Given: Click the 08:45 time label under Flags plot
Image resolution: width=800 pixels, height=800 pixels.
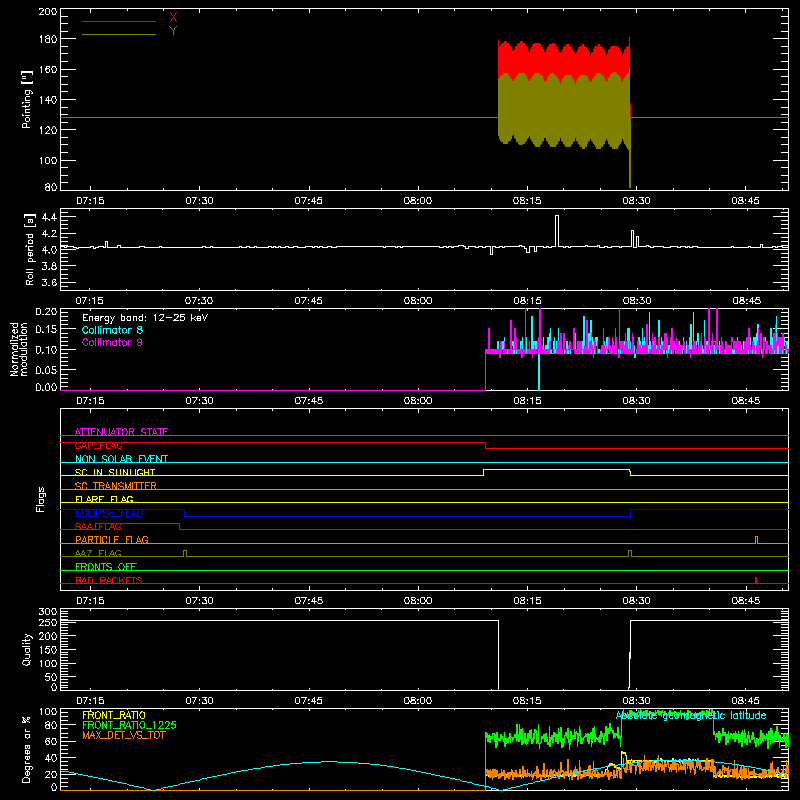Looking at the screenshot, I should pyautogui.click(x=745, y=601).
